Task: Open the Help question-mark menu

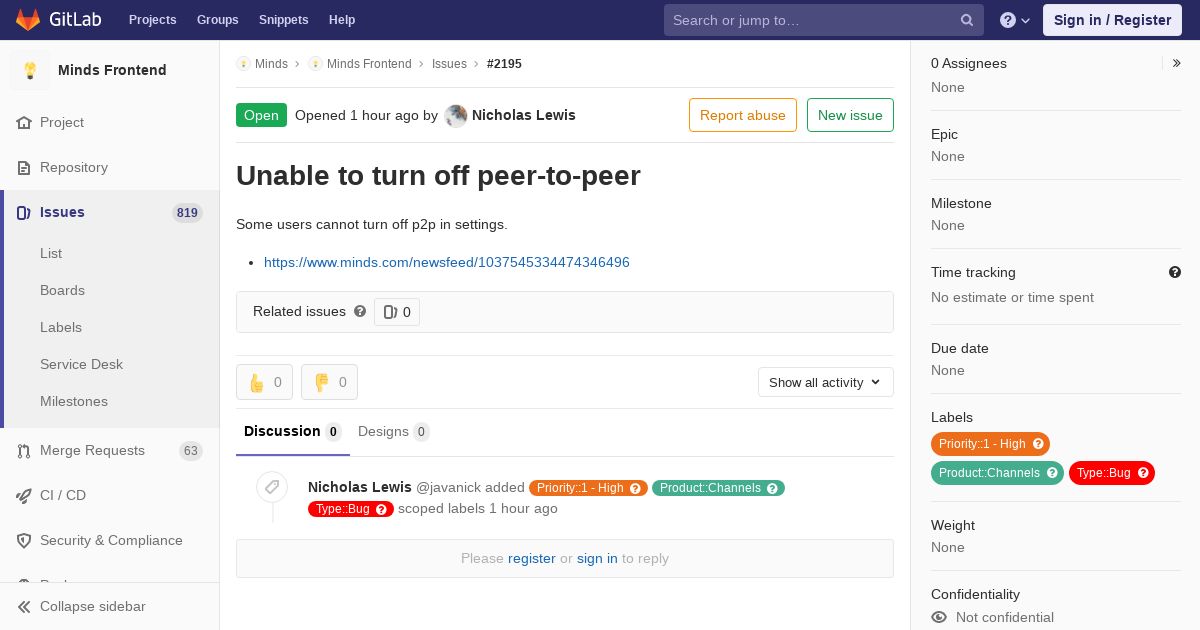Action: click(x=1015, y=20)
